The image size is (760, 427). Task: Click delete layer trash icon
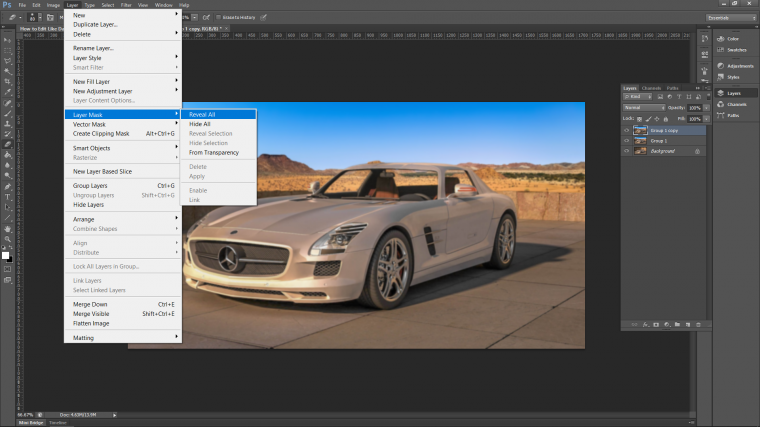(x=698, y=325)
